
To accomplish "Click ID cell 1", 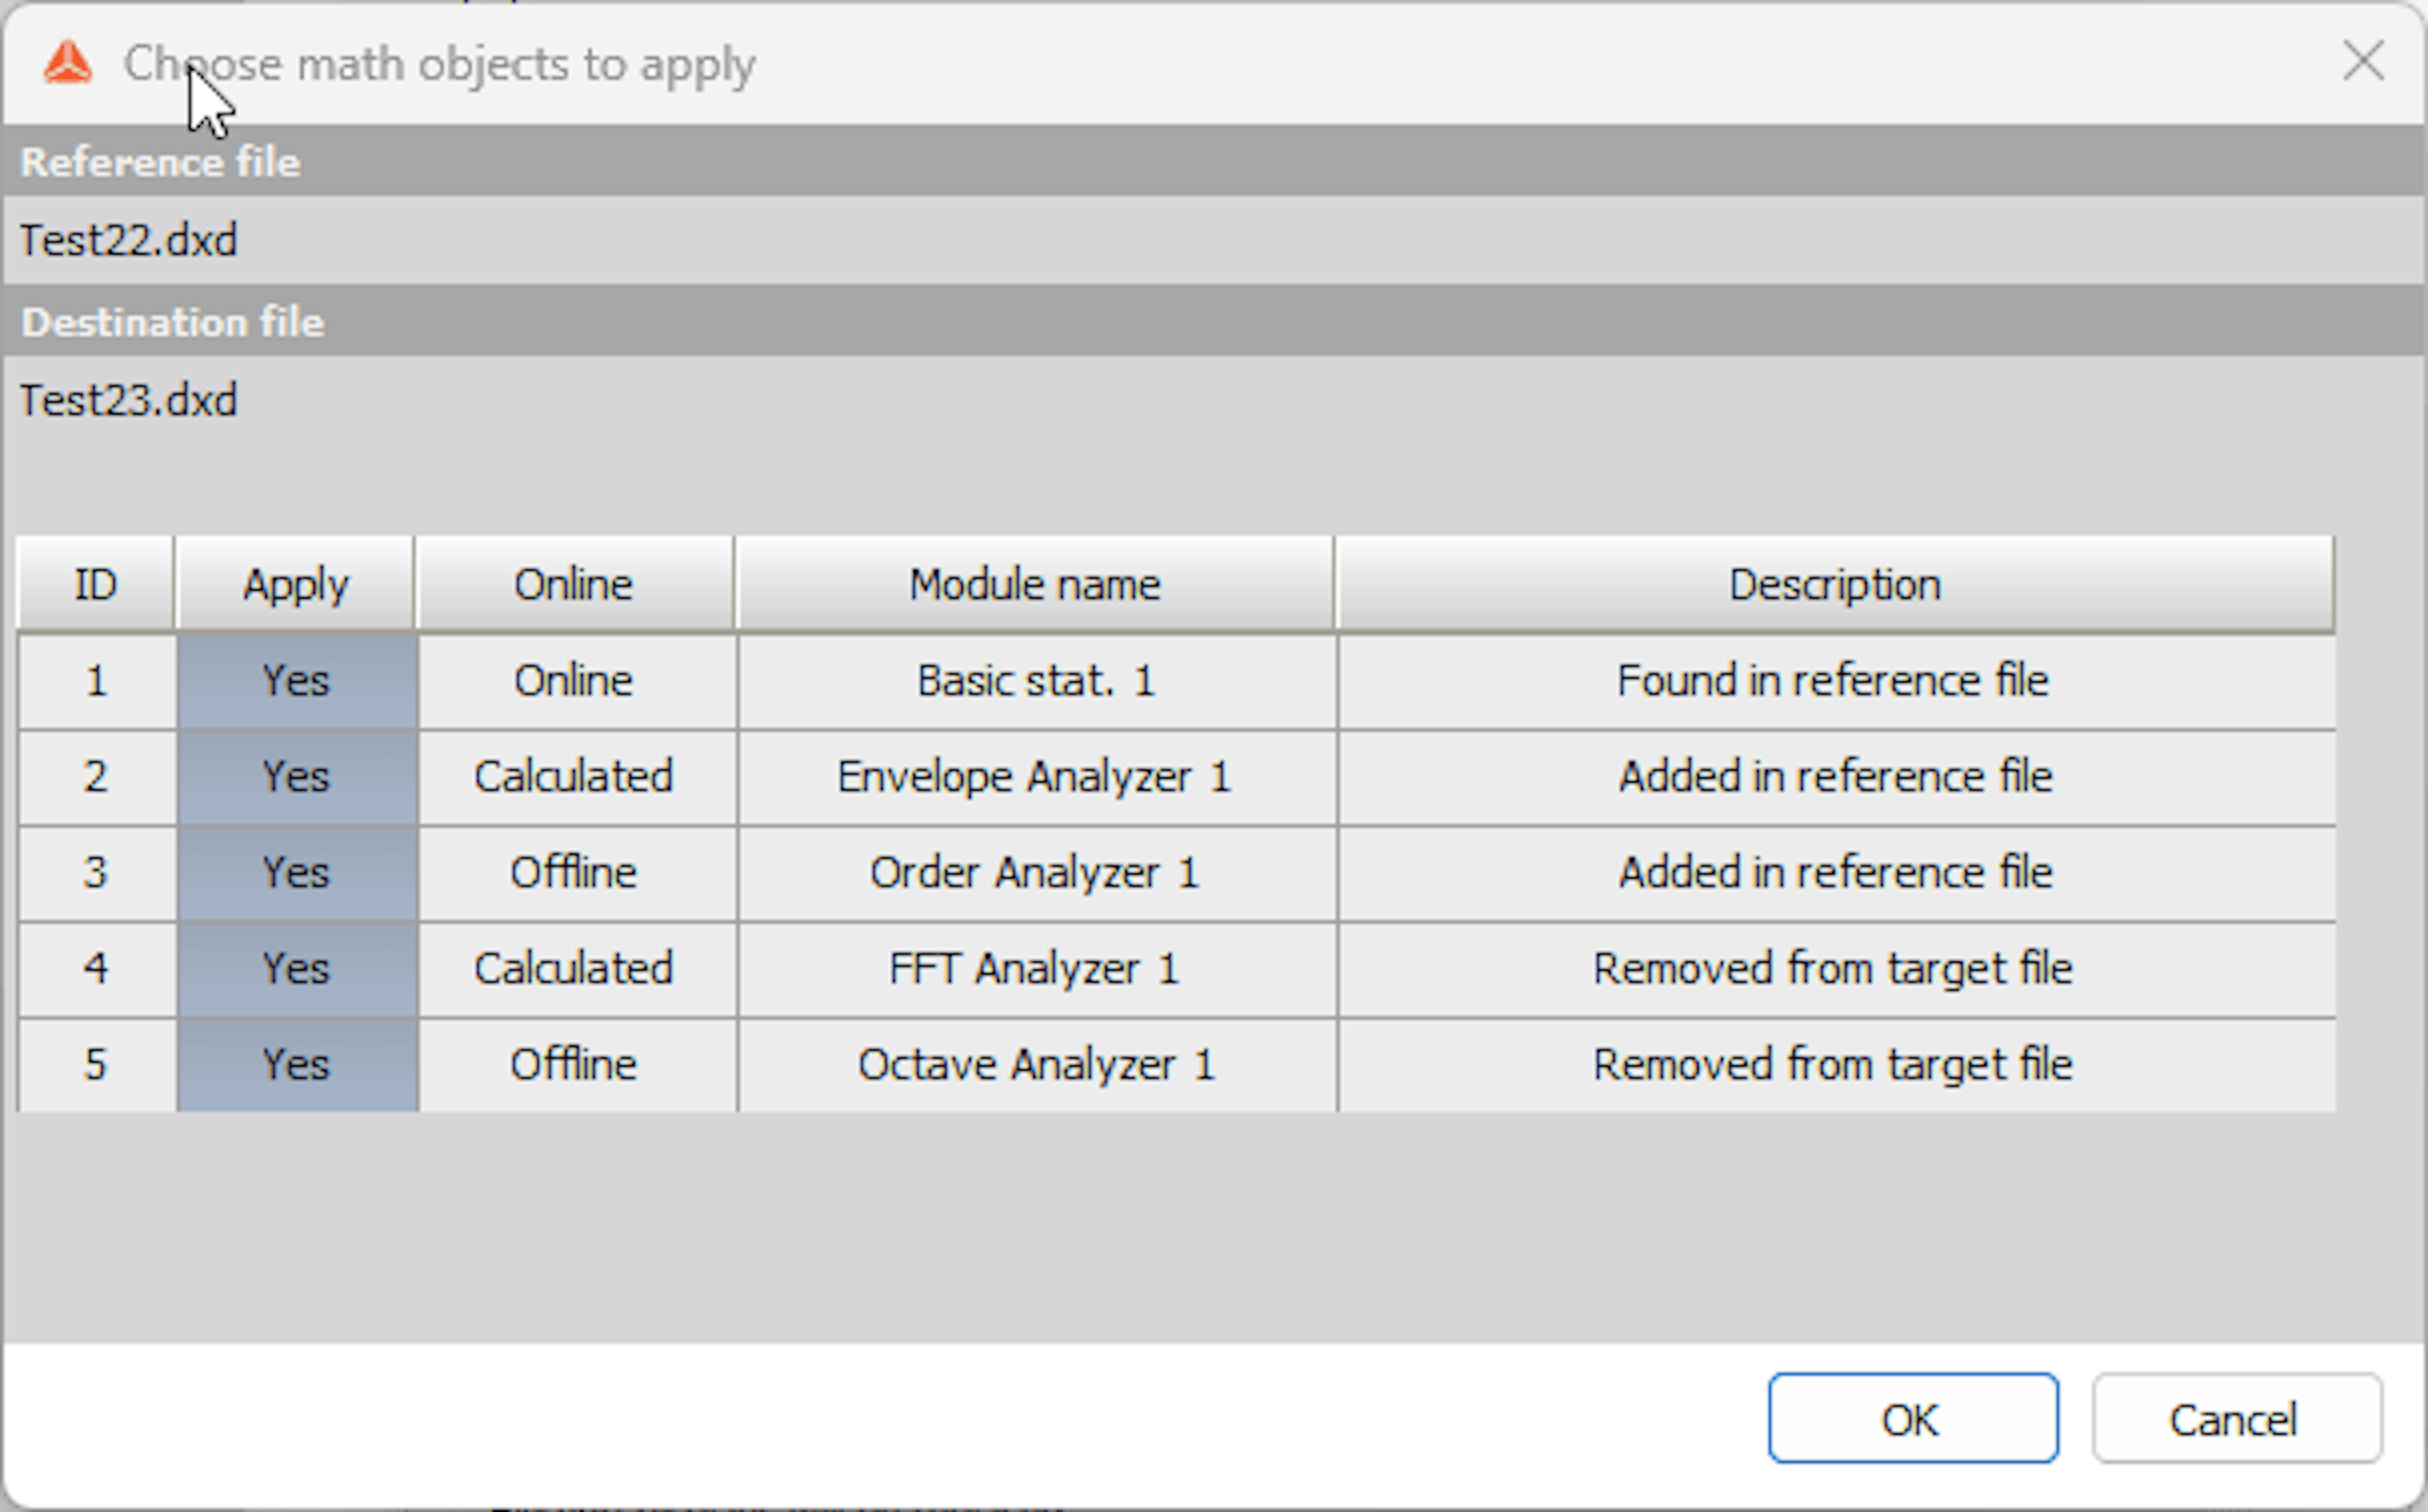I will tap(97, 682).
